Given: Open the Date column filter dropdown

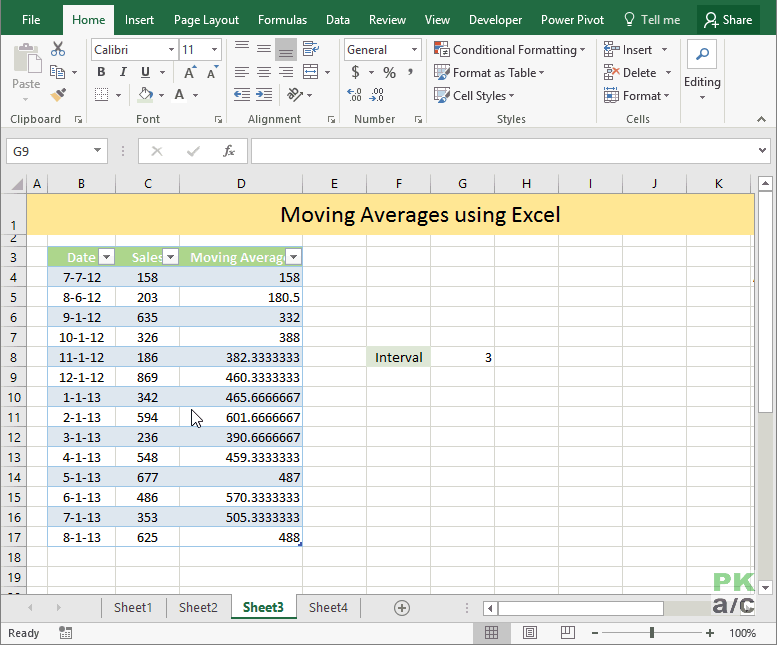Looking at the screenshot, I should tap(107, 257).
